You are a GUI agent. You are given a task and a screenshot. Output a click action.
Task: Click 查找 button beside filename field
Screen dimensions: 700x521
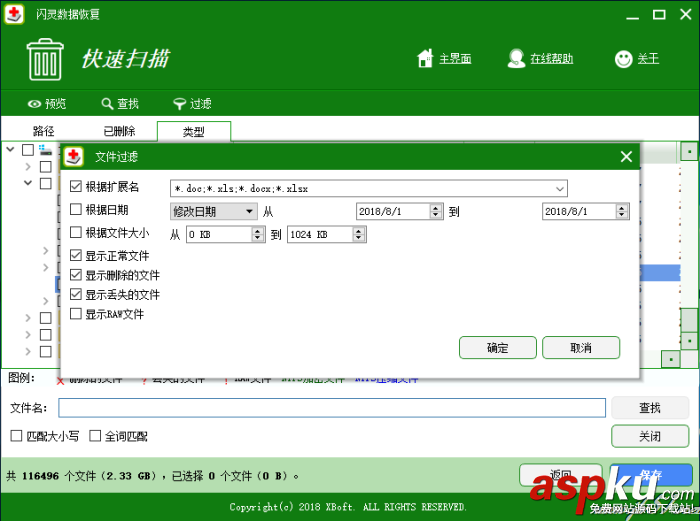coord(650,408)
